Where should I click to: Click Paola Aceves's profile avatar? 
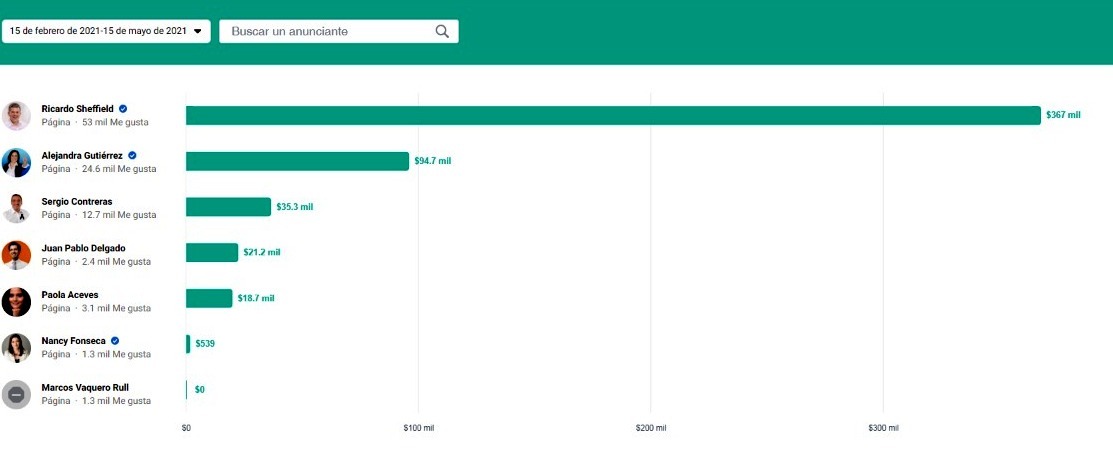point(17,301)
